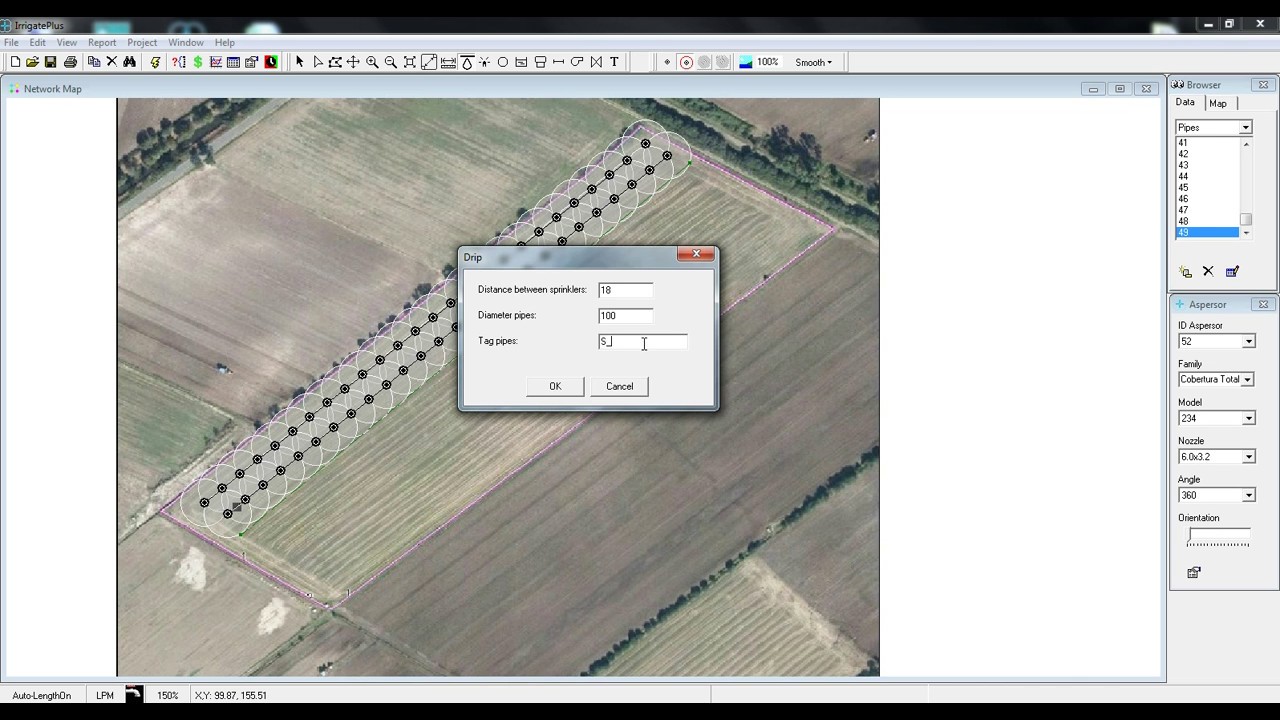Switch to the Map tab in Browser
Viewport: 1280px width, 720px height.
pos(1218,103)
